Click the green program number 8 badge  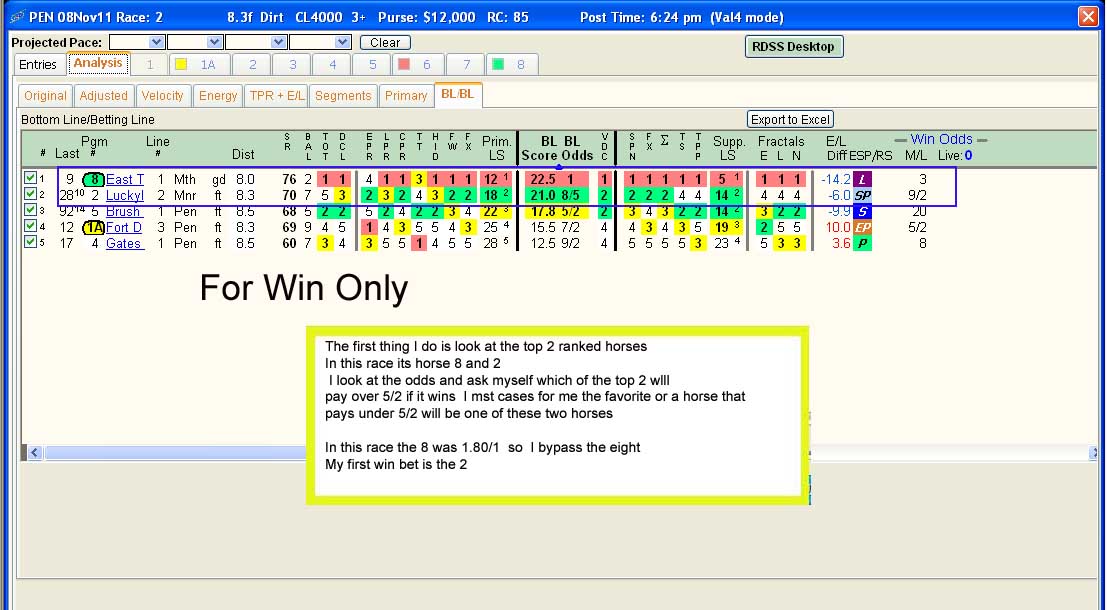[93, 179]
